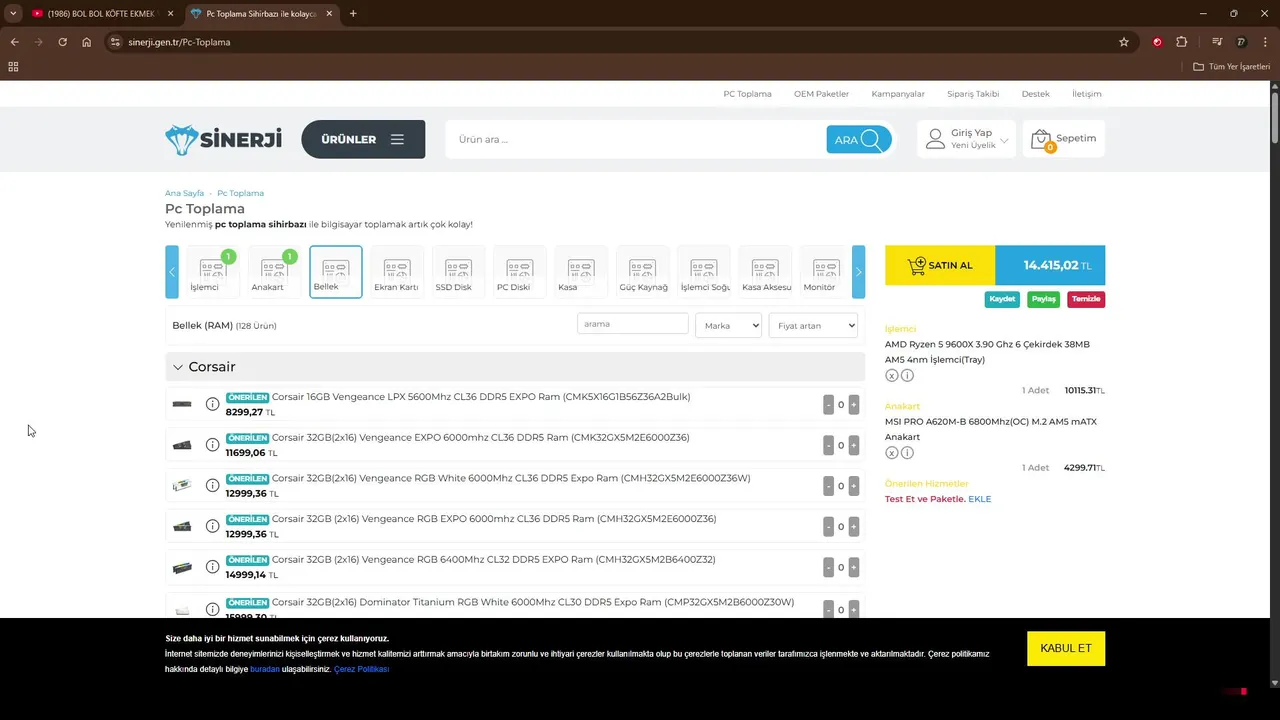Open the Chrome three-dot menu
The height and width of the screenshot is (720, 1280).
(1265, 42)
